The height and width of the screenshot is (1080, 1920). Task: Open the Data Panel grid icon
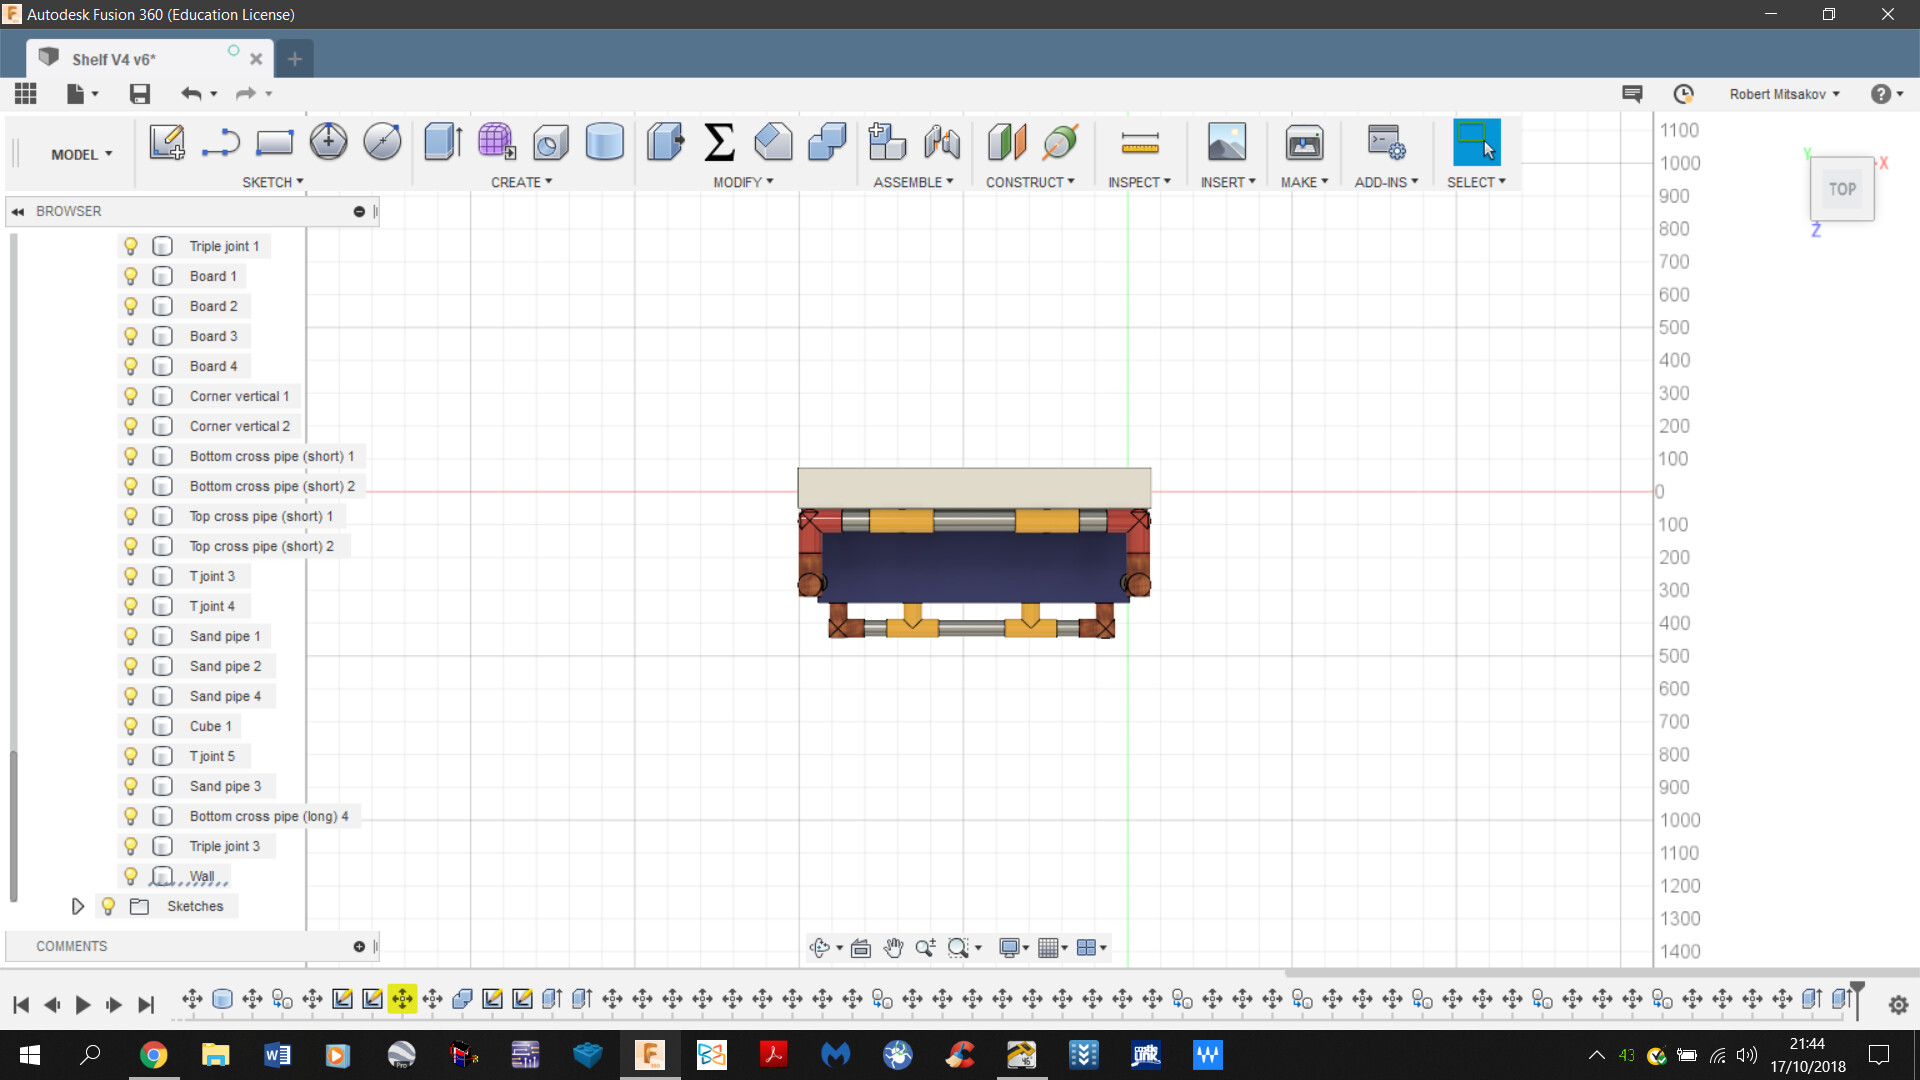pyautogui.click(x=26, y=94)
